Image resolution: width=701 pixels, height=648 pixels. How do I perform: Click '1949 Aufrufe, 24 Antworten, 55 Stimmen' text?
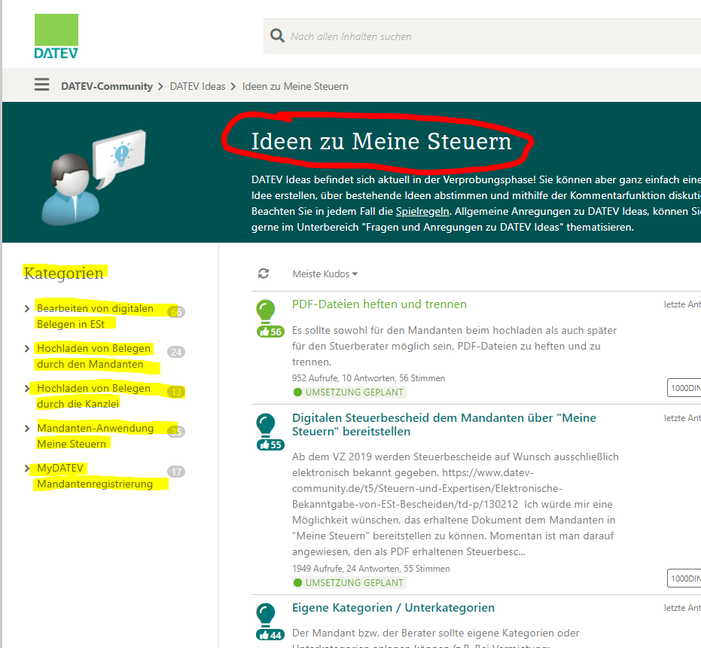tap(371, 568)
